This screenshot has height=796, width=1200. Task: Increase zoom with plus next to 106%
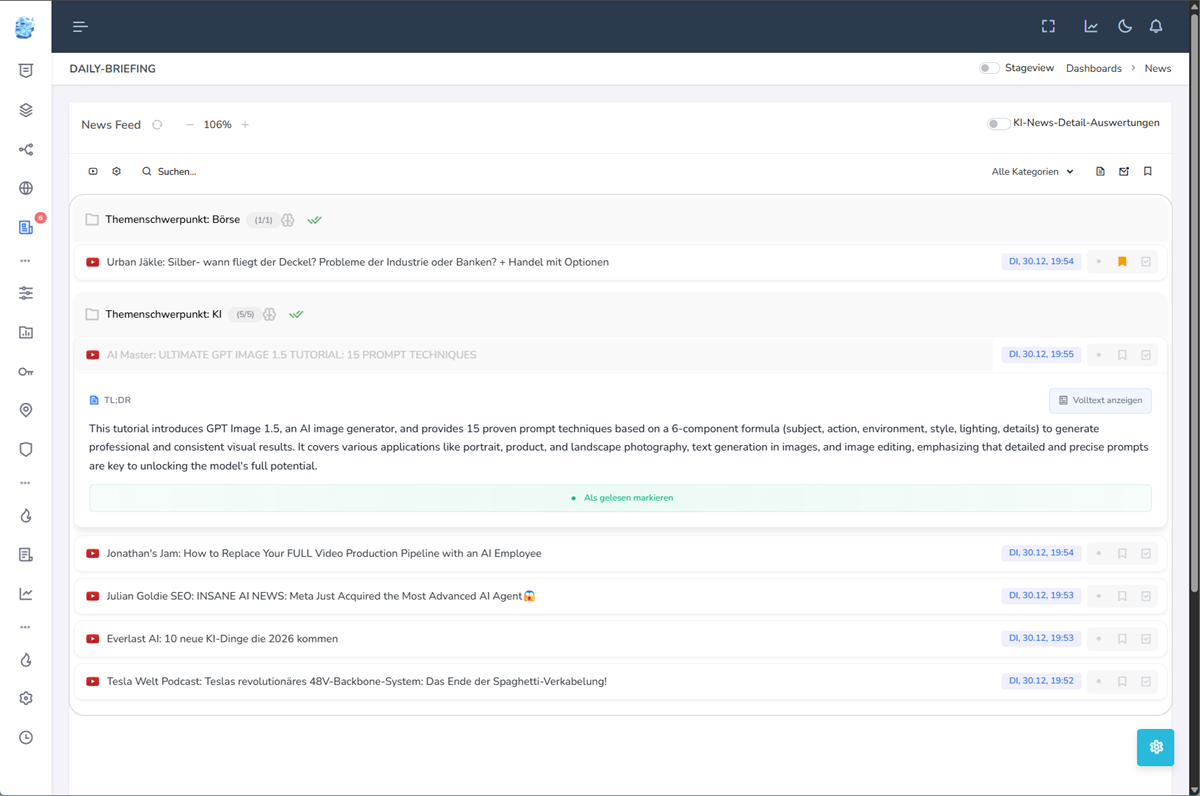245,125
